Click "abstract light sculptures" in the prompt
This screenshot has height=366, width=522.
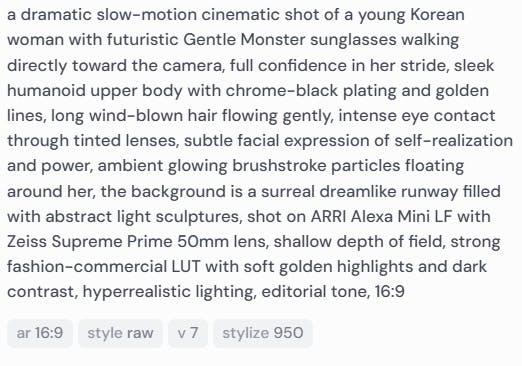point(143,217)
